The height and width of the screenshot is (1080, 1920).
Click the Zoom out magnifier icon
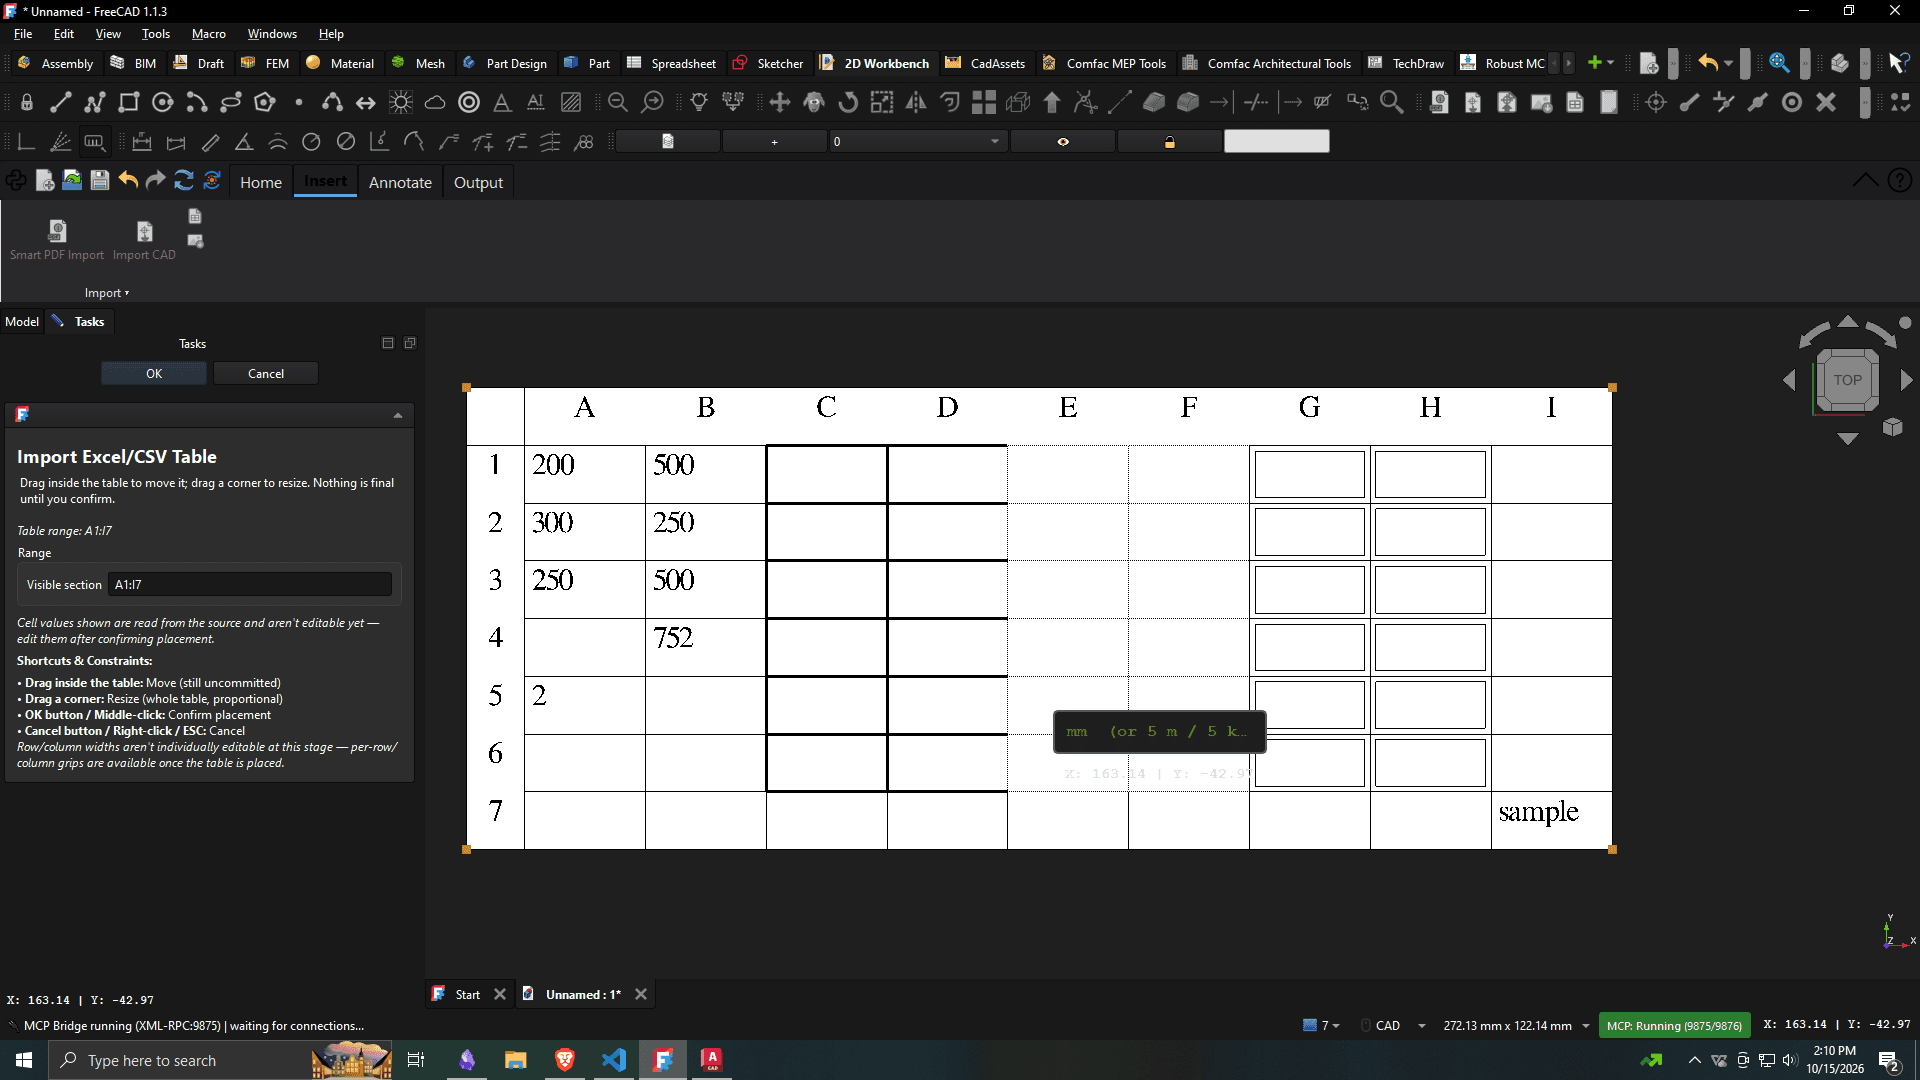(x=618, y=102)
